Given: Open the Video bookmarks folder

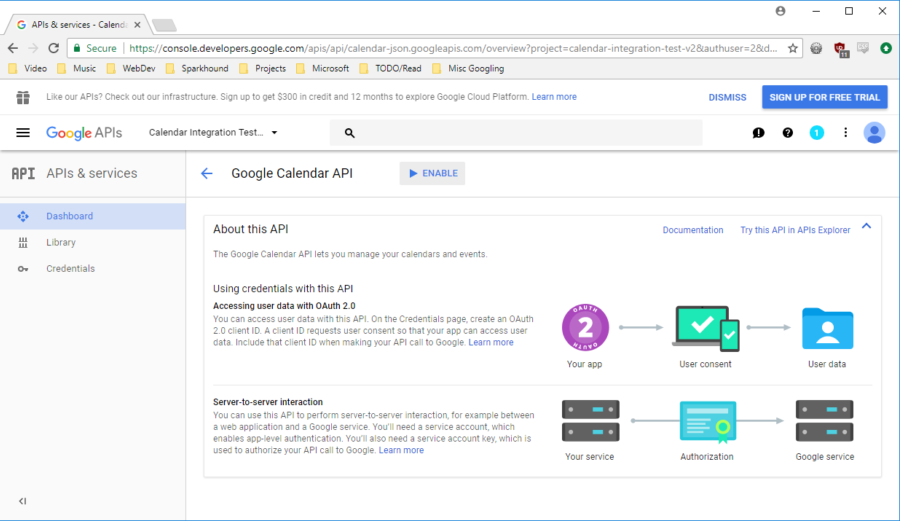Looking at the screenshot, I should tap(28, 68).
